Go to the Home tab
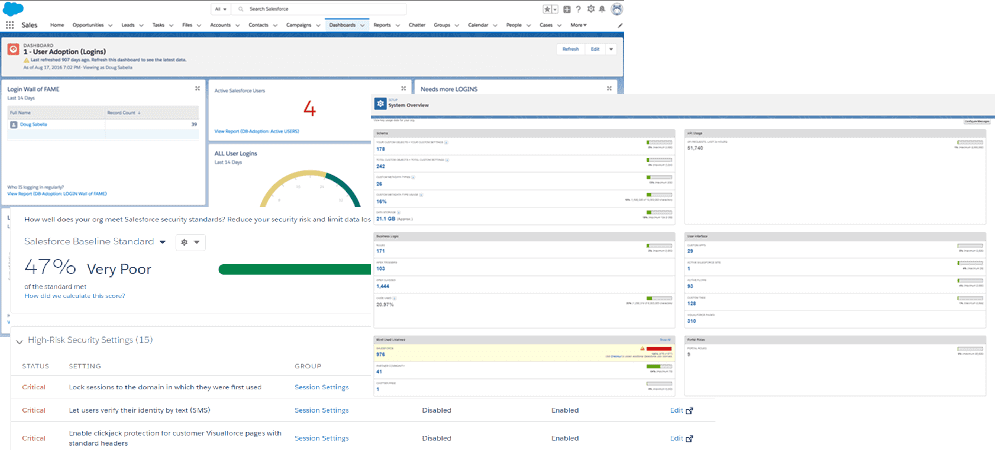 point(57,25)
